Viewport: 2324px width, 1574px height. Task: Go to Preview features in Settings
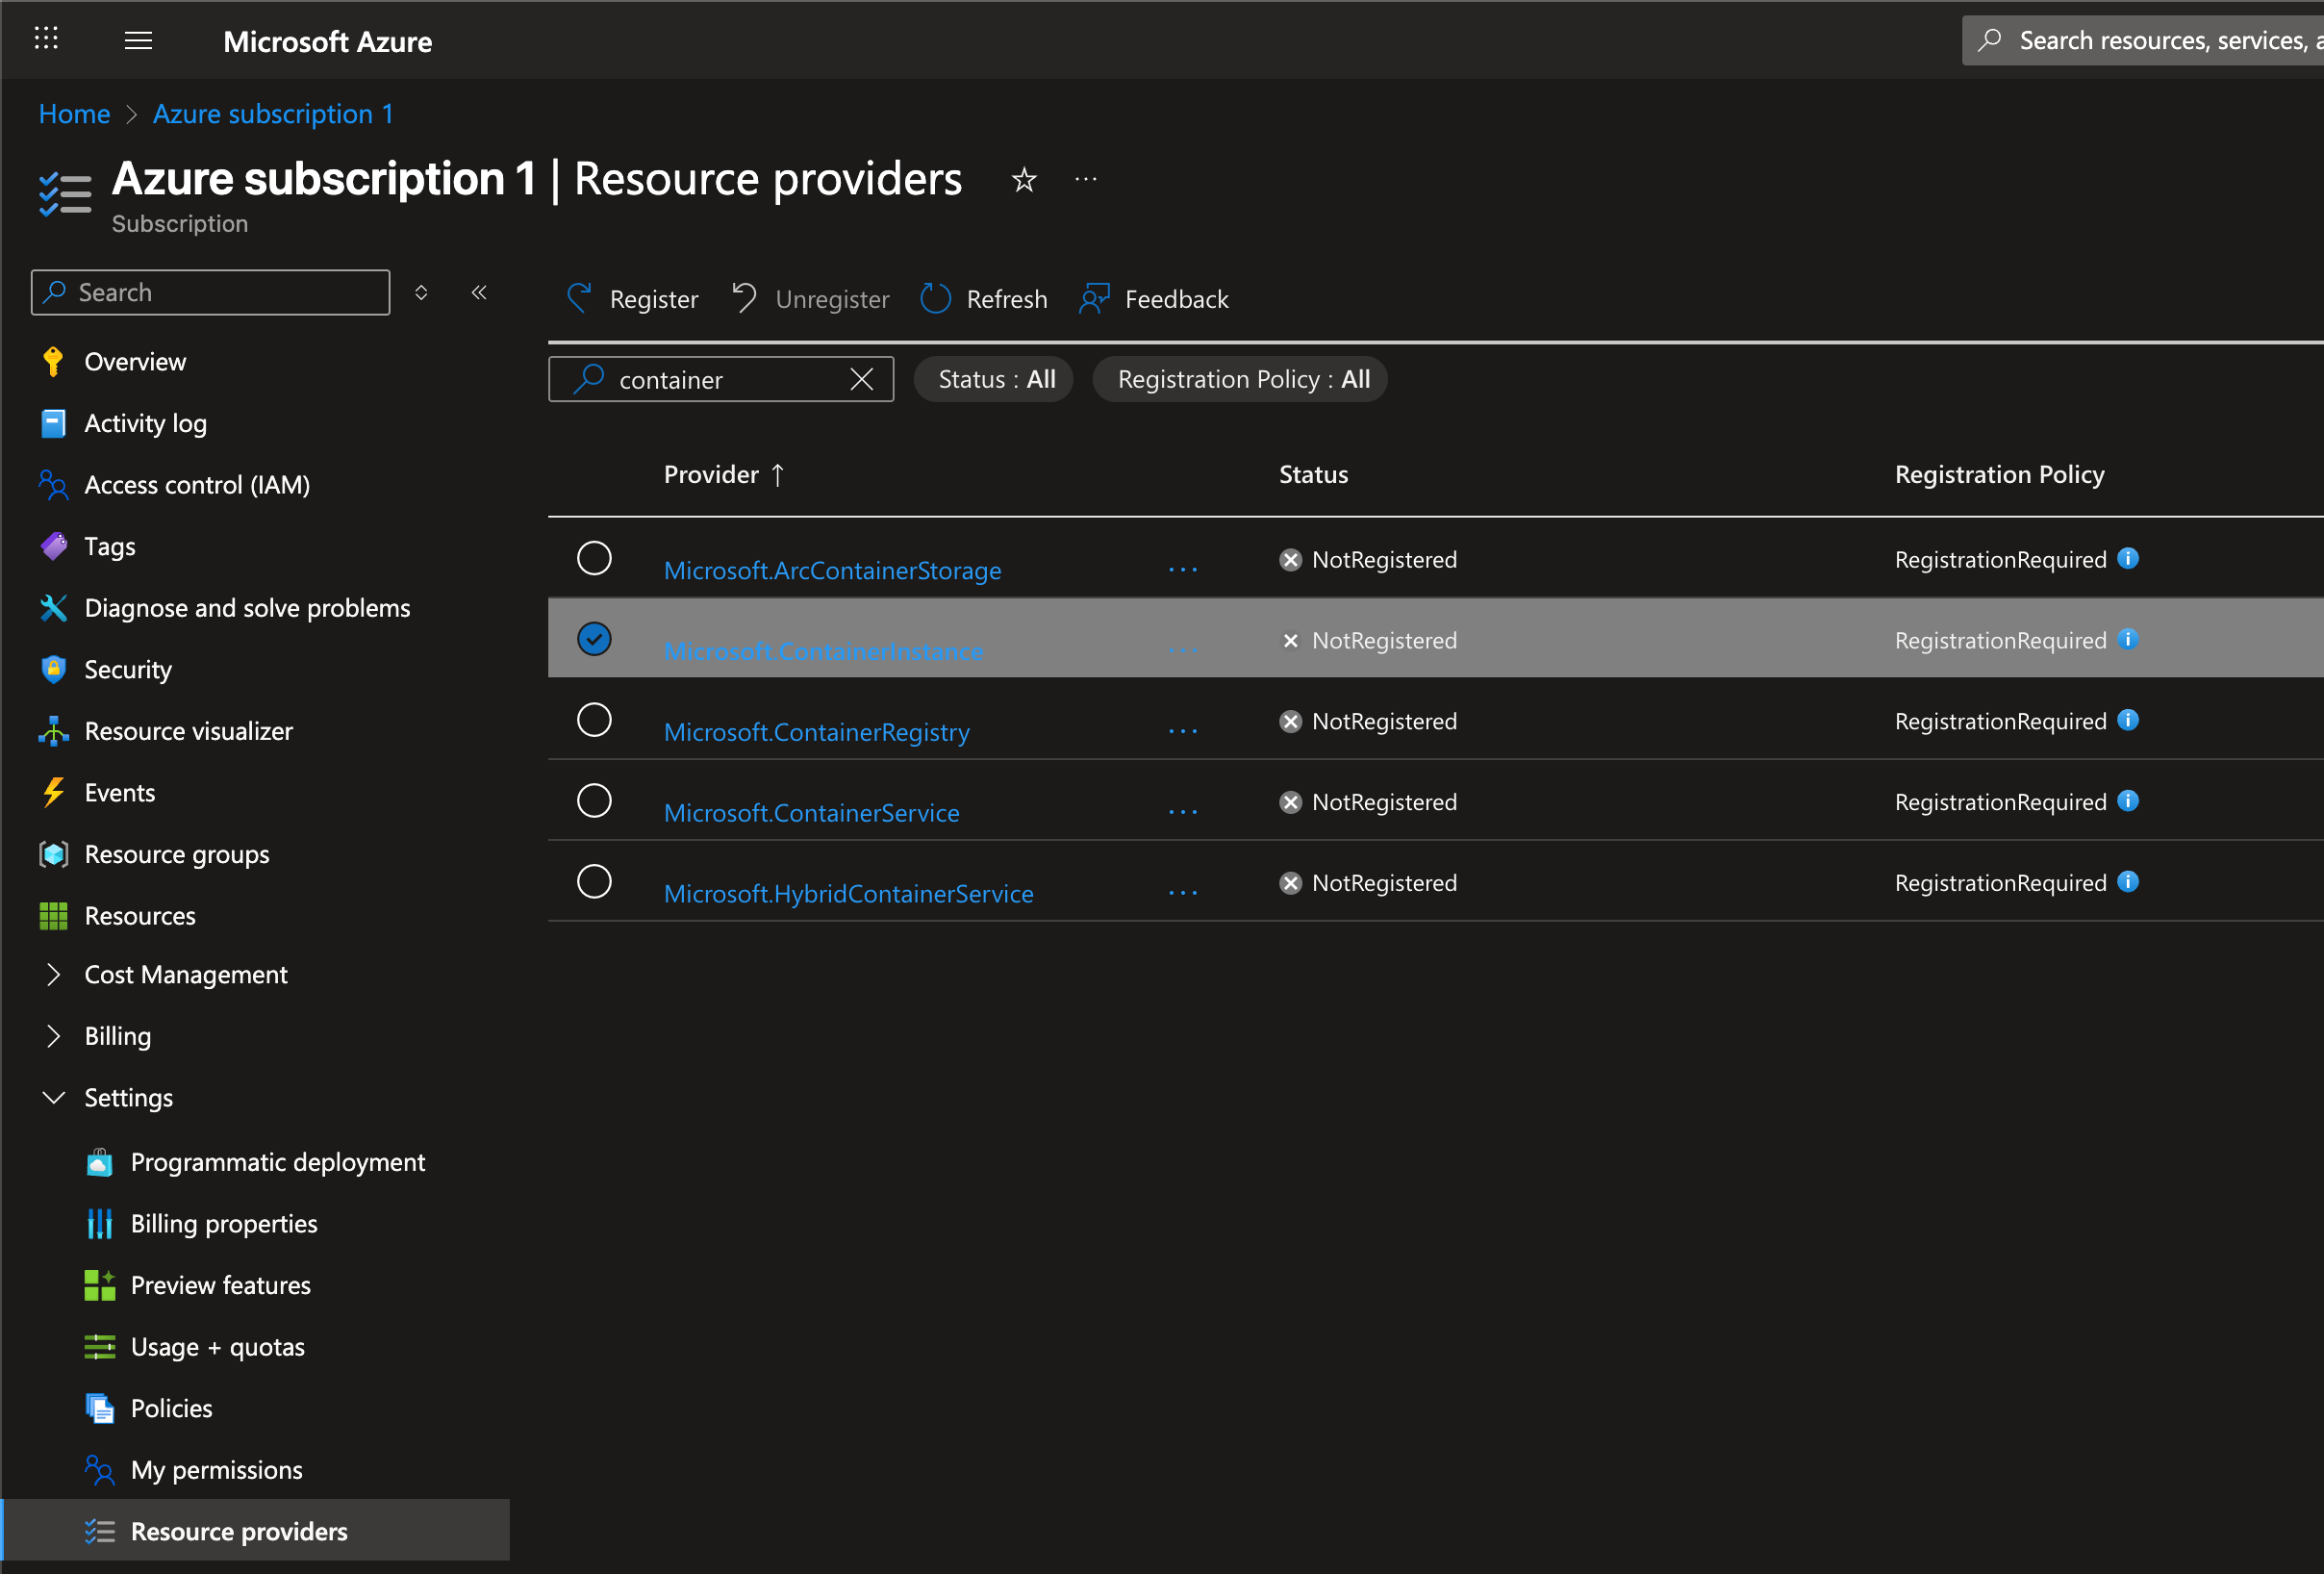coord(220,1285)
